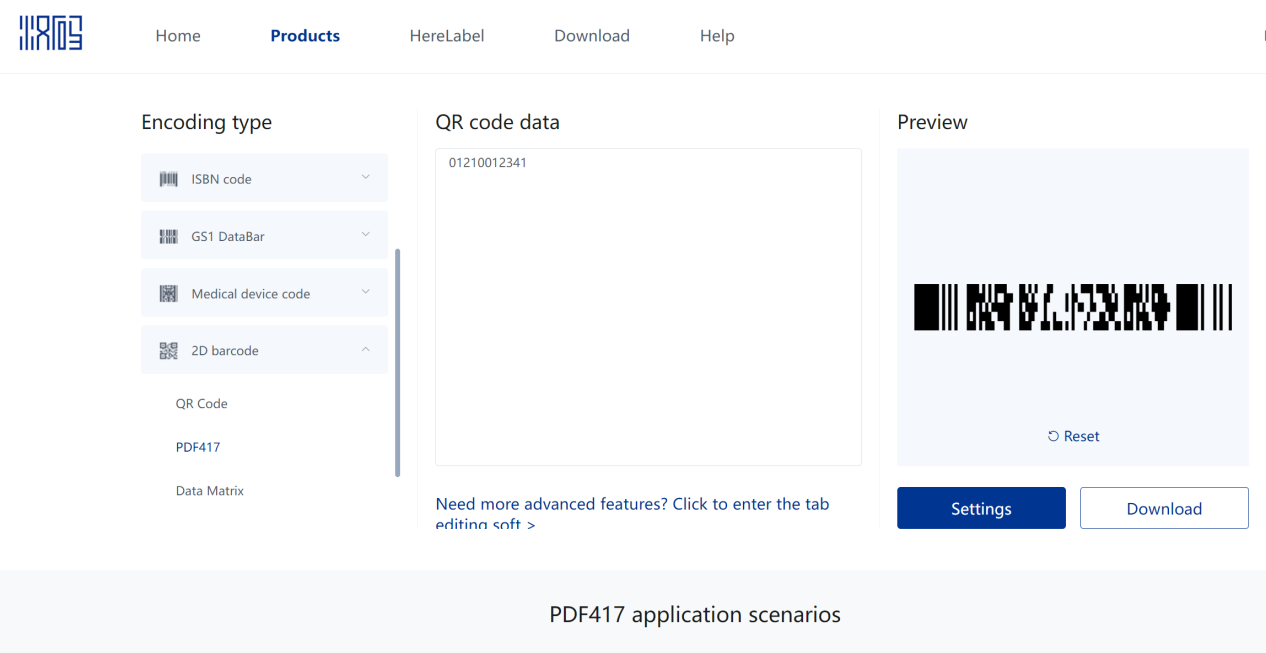
Task: Expand the ISBN code chevron
Action: 365,177
